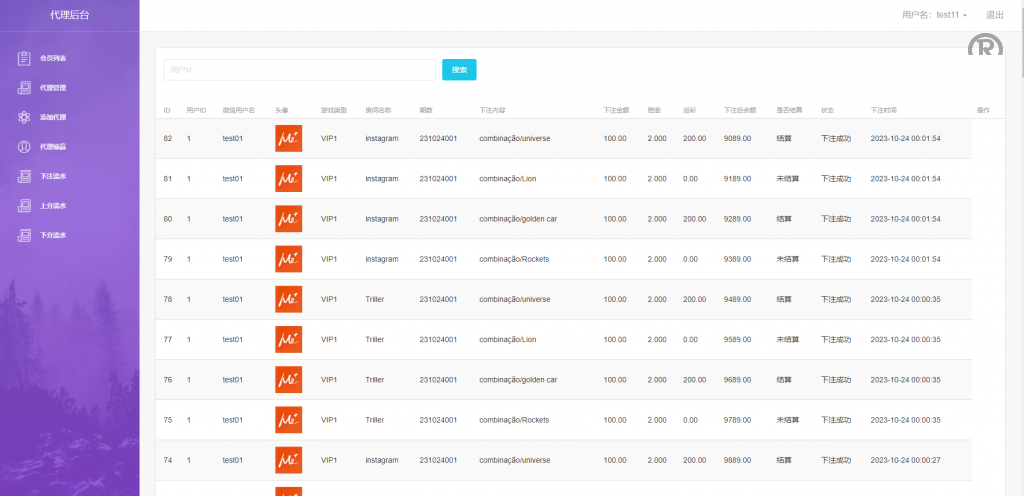Click the 代理输赢 circular icon
The image size is (1024, 496).
pos(24,147)
